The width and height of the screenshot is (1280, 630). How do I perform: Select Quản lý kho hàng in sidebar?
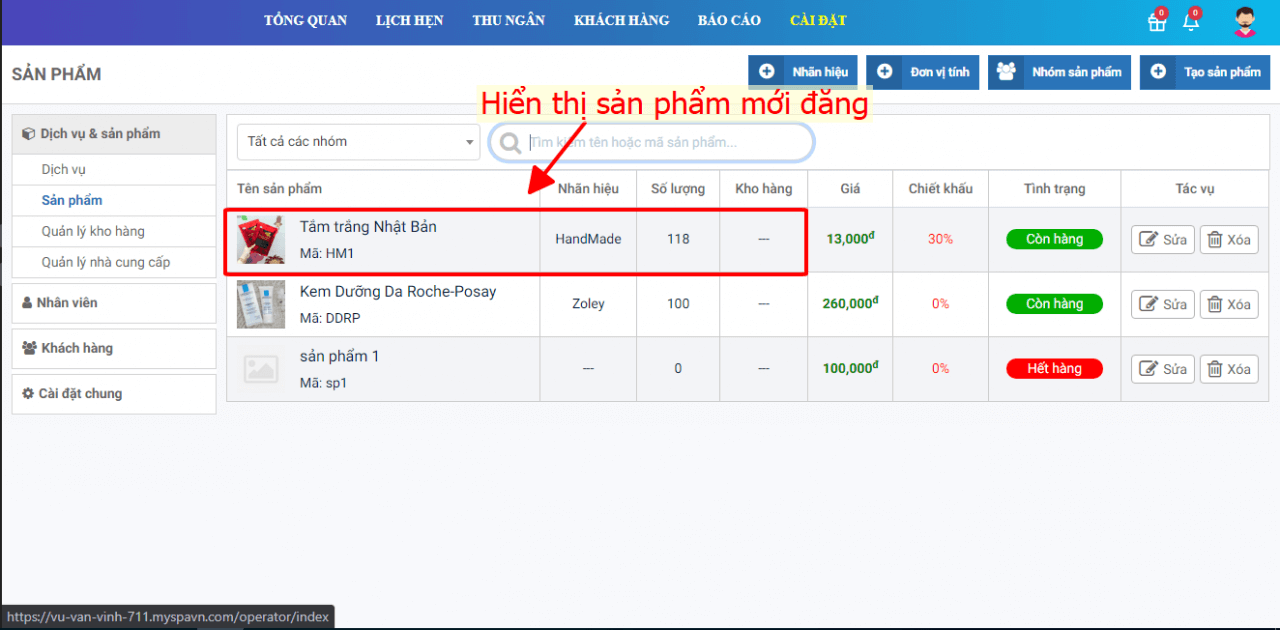pyautogui.click(x=93, y=231)
